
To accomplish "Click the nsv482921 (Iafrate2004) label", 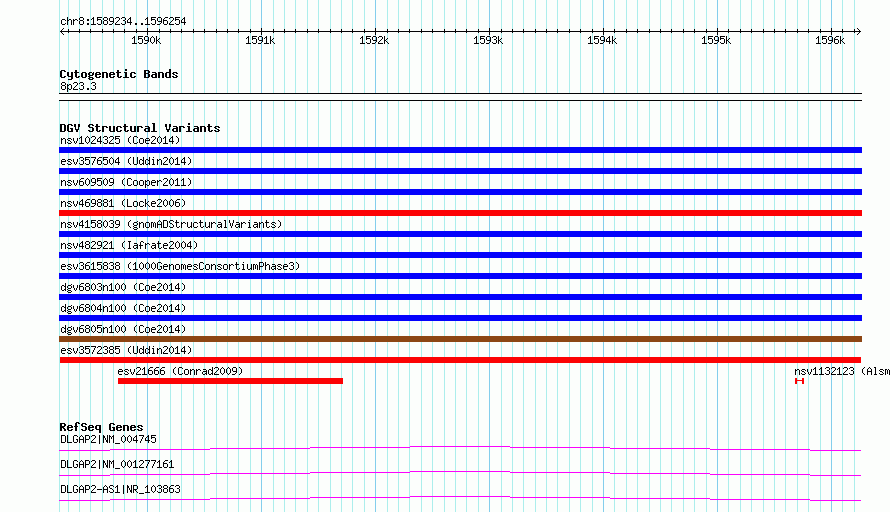I will coord(129,245).
